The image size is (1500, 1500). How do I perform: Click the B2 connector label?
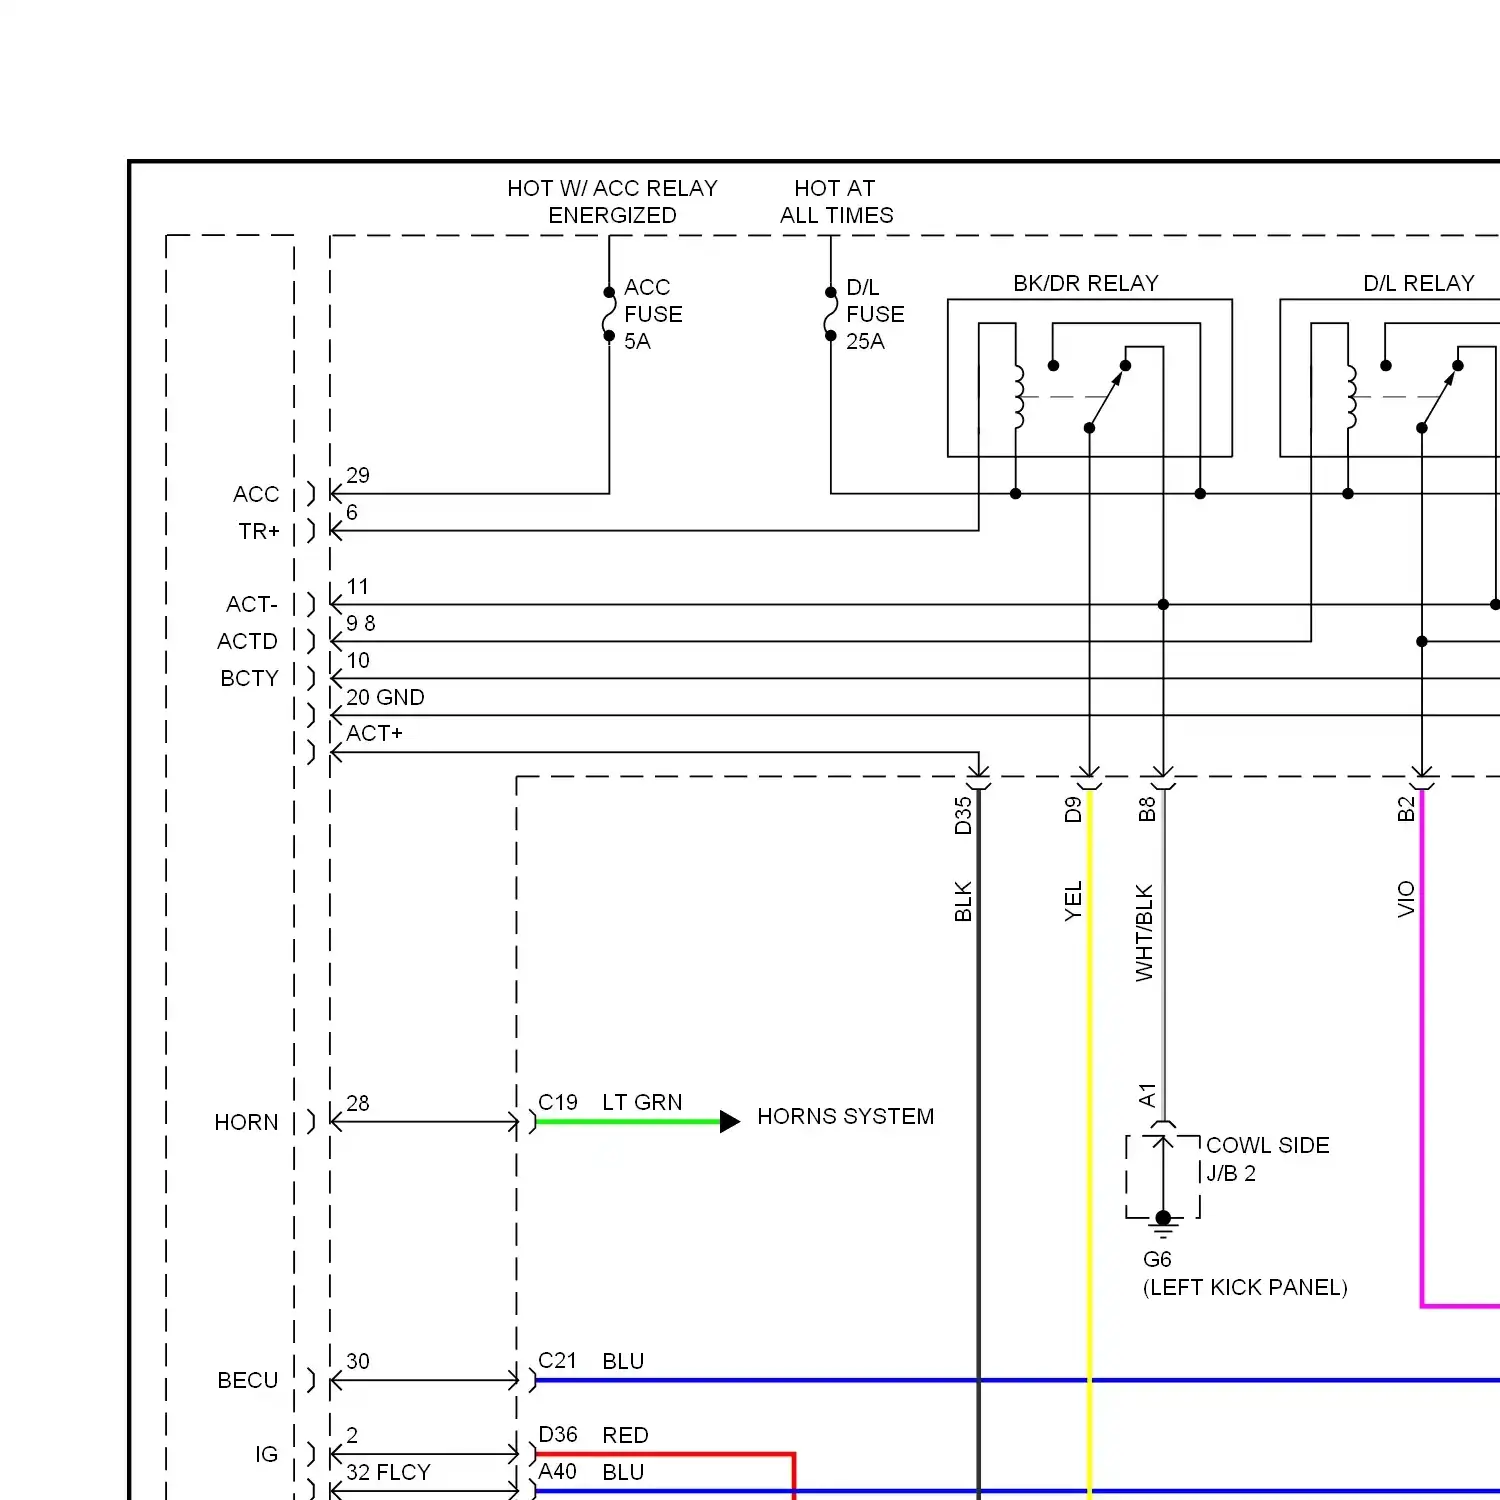(1406, 809)
